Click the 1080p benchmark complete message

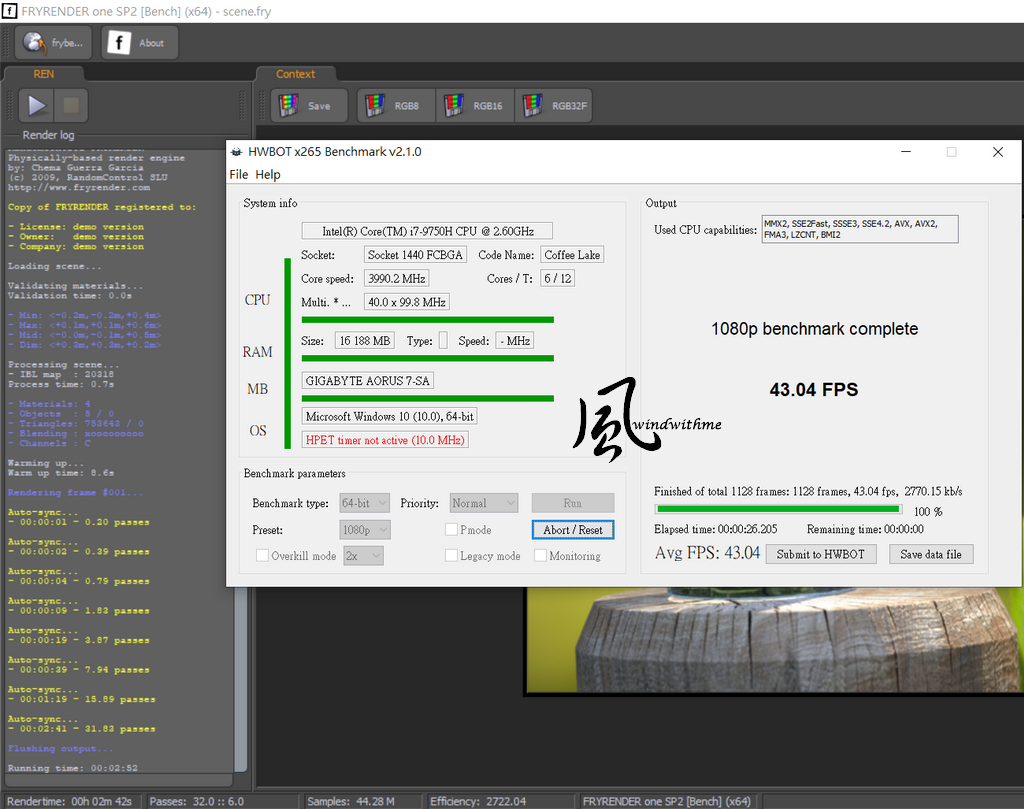[x=814, y=328]
